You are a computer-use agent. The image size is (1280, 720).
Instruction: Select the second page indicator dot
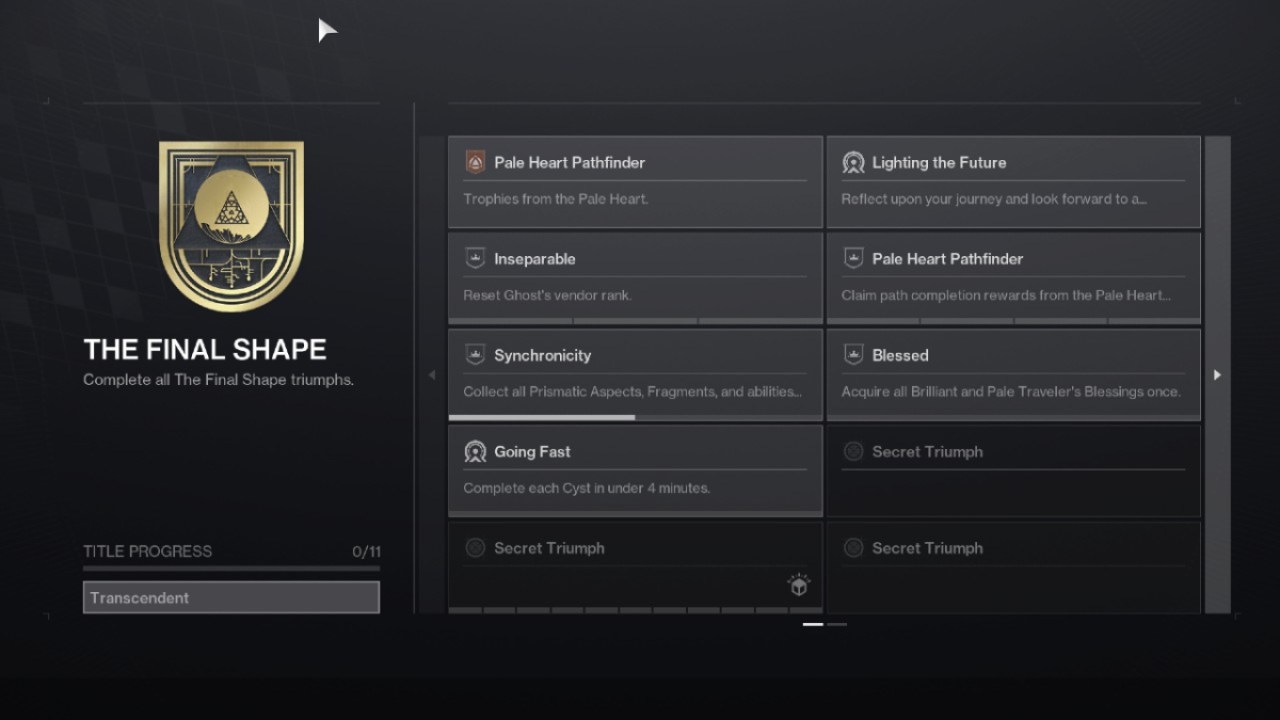(x=837, y=624)
